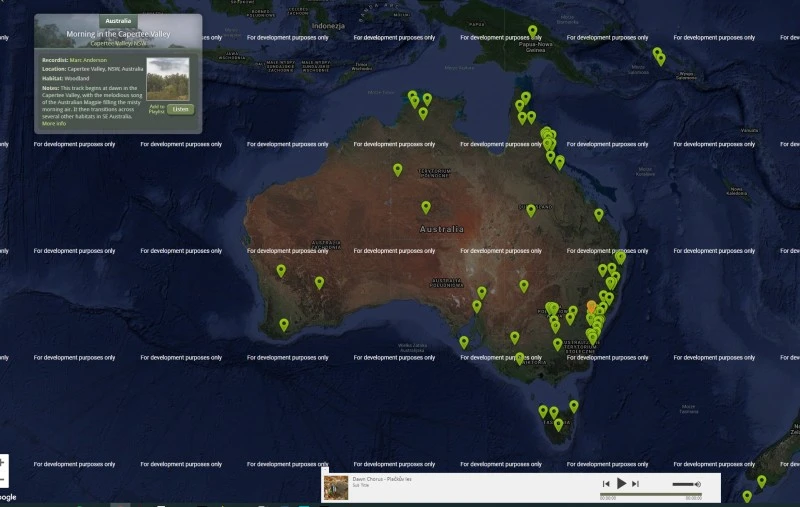Zoom out of the map
This screenshot has height=507, width=800.
click(x=3, y=480)
